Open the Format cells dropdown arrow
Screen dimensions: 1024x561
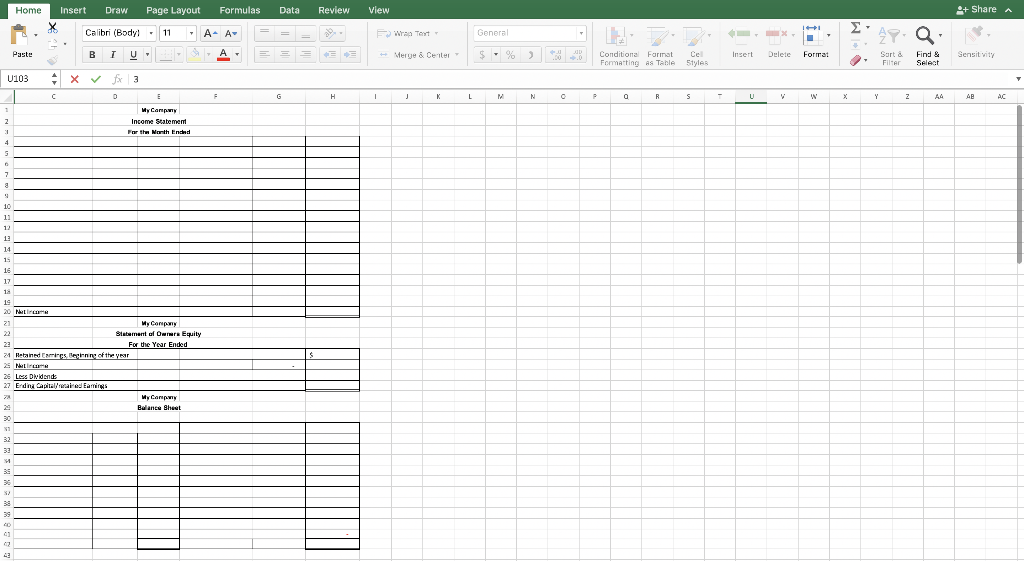[829, 35]
